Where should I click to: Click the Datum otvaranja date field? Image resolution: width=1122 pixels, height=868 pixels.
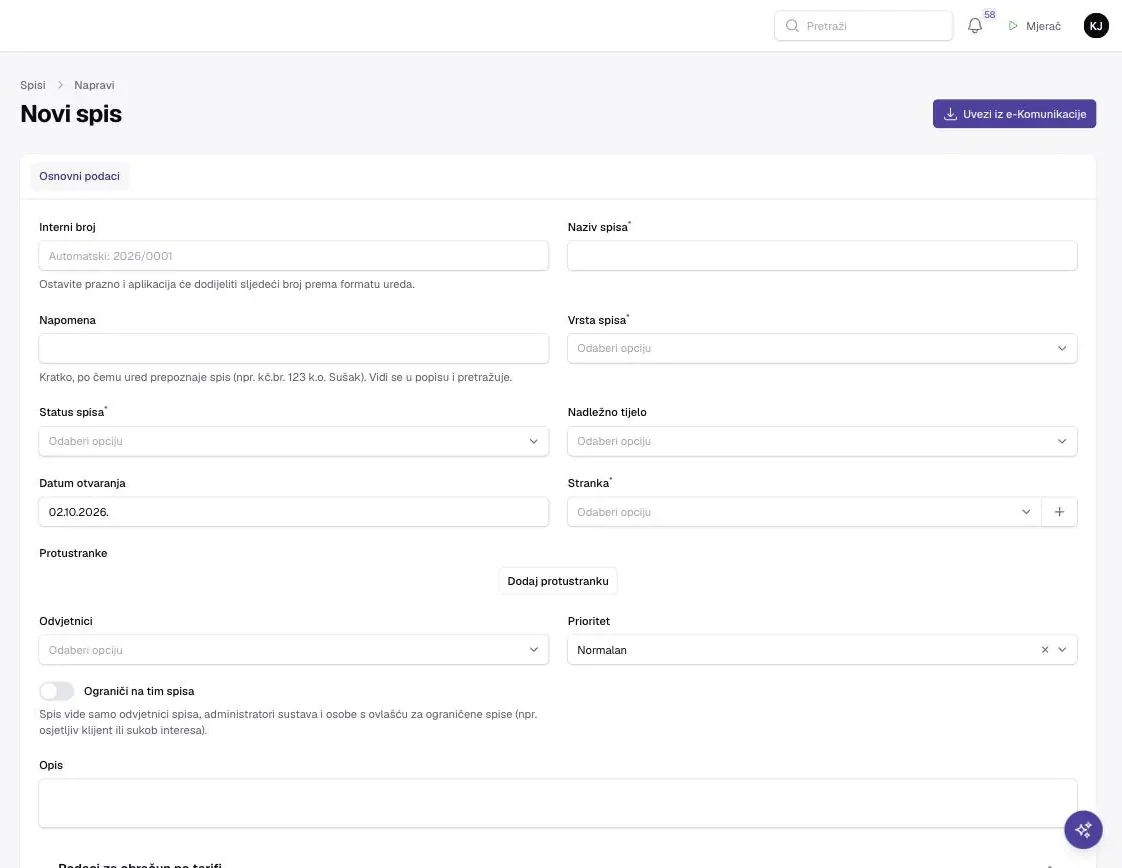tap(293, 512)
